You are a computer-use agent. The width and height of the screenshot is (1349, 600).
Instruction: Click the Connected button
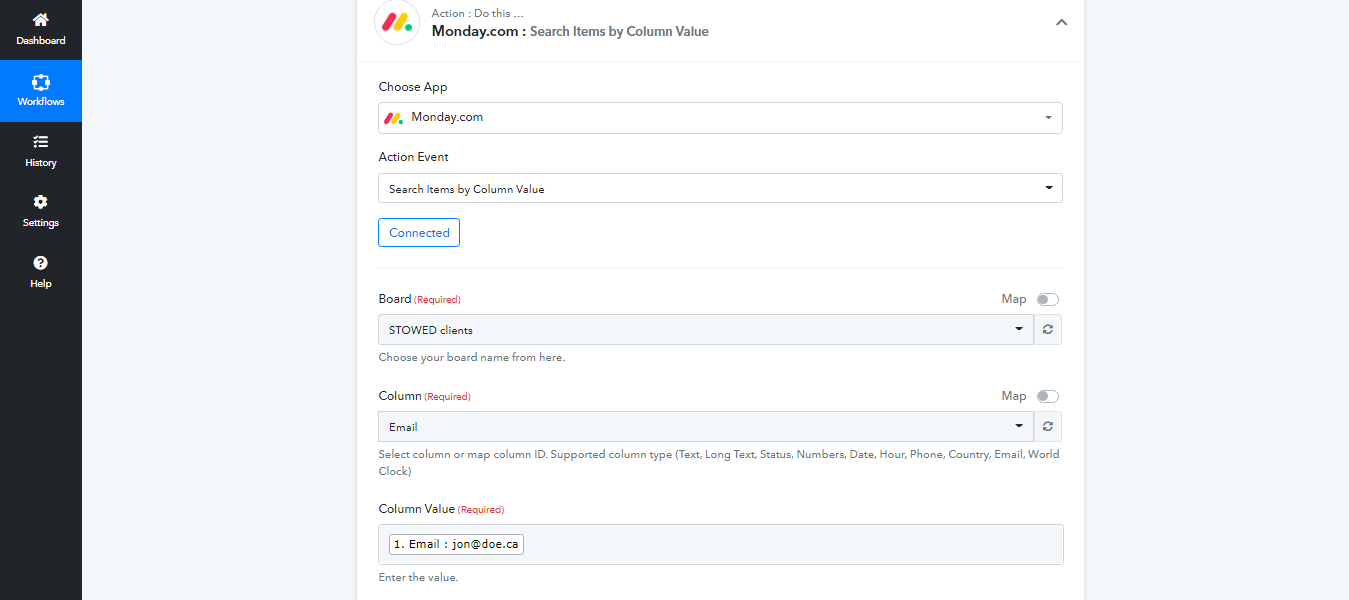[419, 232]
